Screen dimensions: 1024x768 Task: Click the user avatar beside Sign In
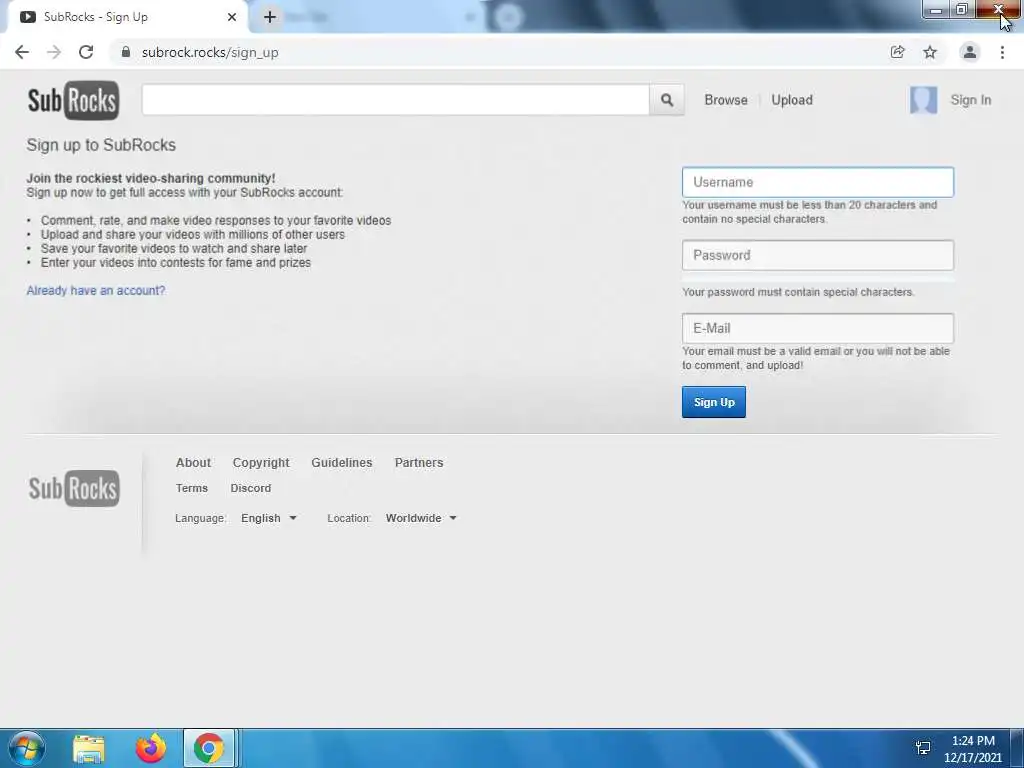click(923, 100)
